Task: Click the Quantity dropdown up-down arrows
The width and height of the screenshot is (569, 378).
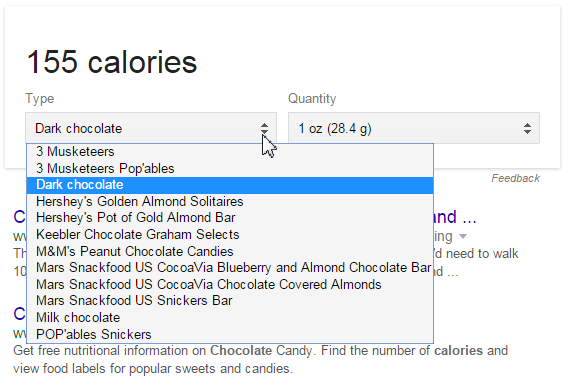Action: click(527, 128)
